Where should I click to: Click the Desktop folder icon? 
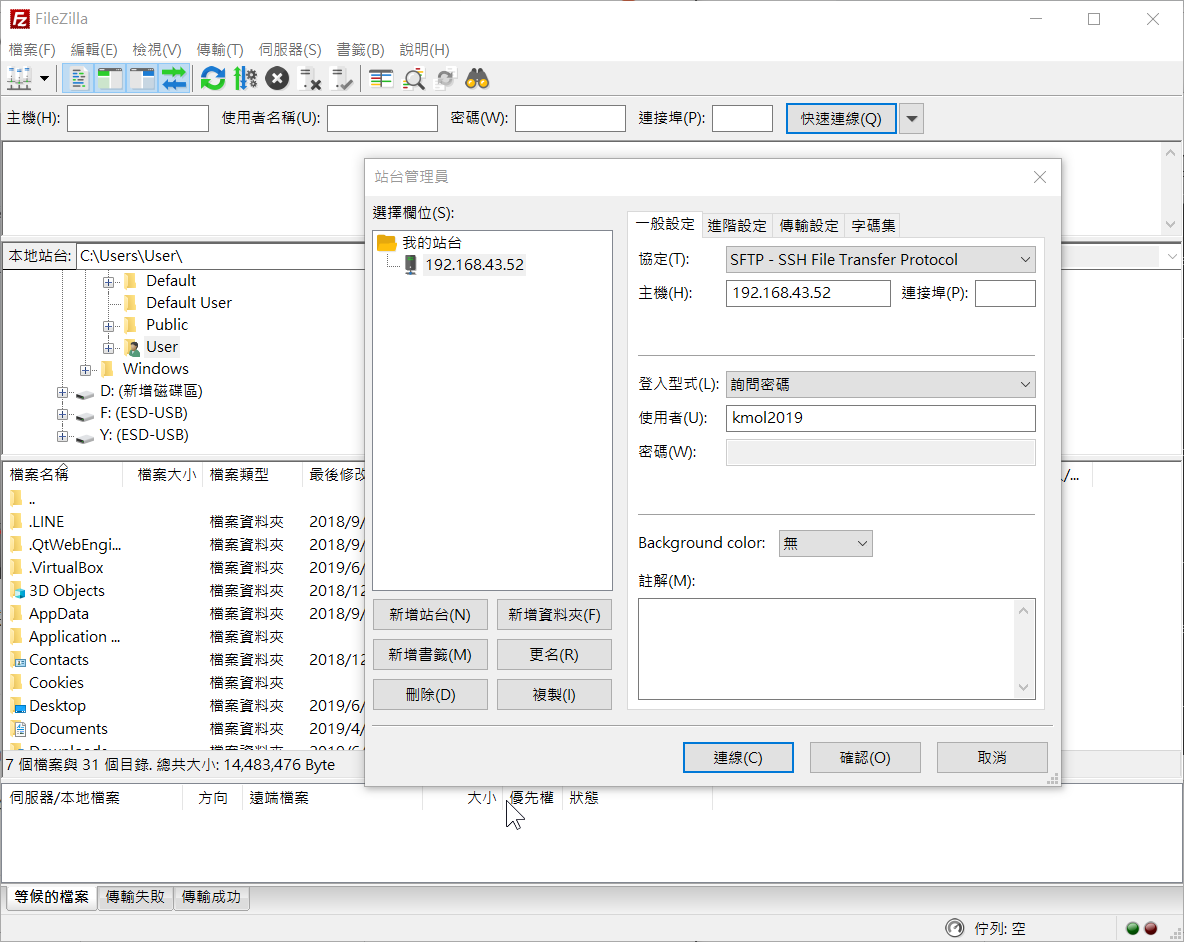18,706
